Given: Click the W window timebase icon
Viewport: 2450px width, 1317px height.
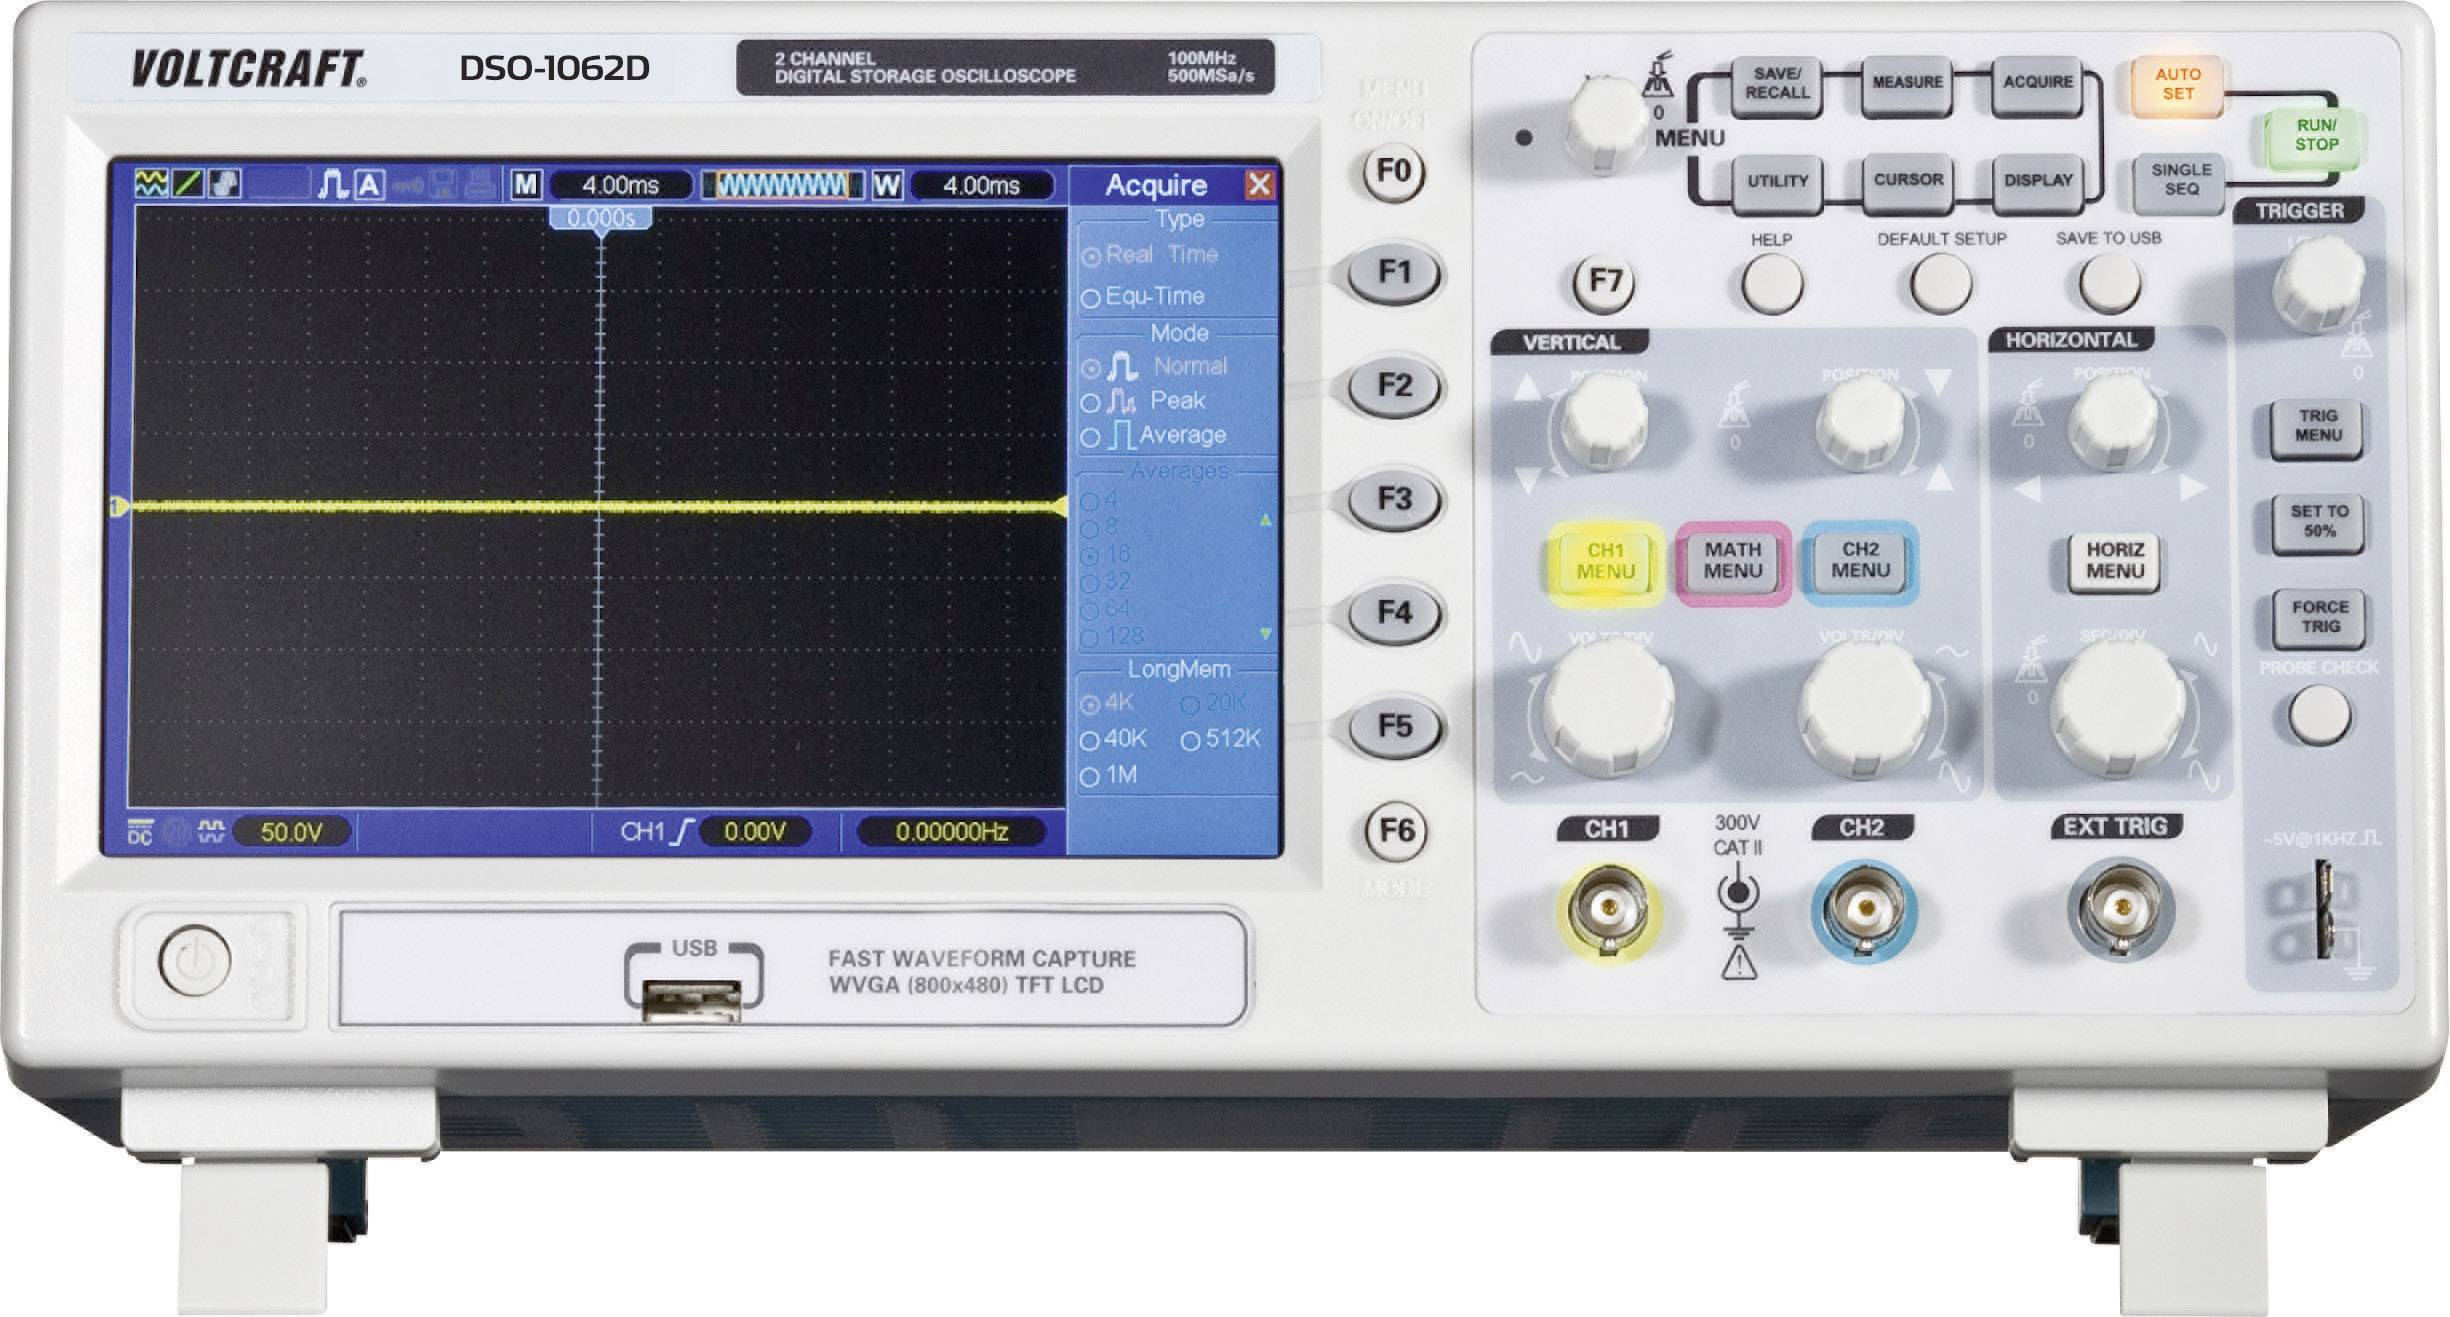Looking at the screenshot, I should click(x=887, y=185).
